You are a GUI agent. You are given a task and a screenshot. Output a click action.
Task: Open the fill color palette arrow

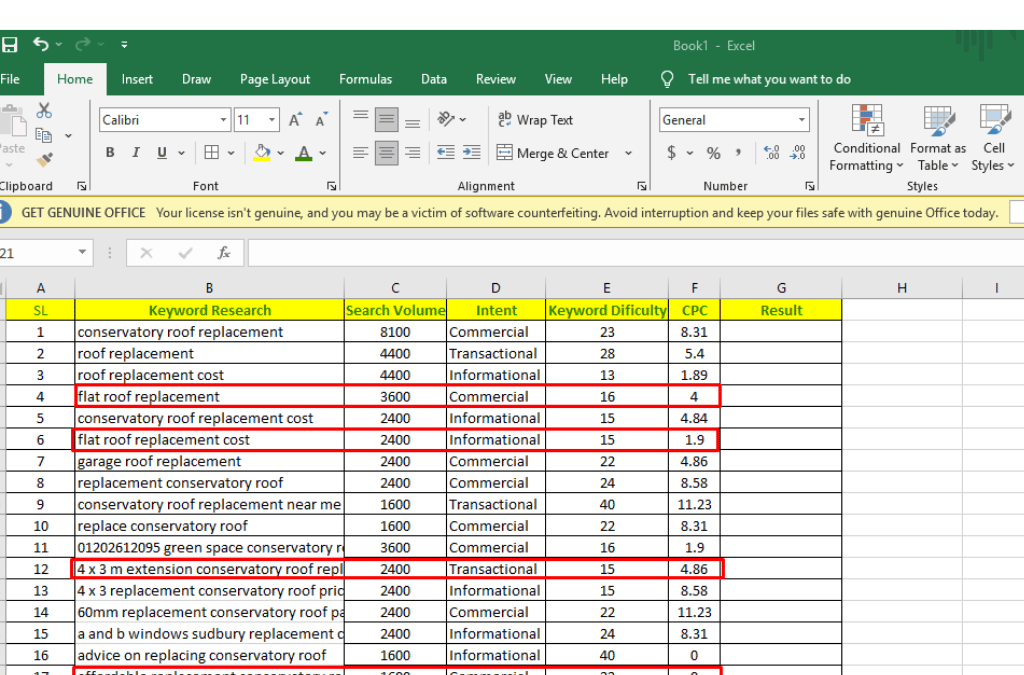click(281, 153)
